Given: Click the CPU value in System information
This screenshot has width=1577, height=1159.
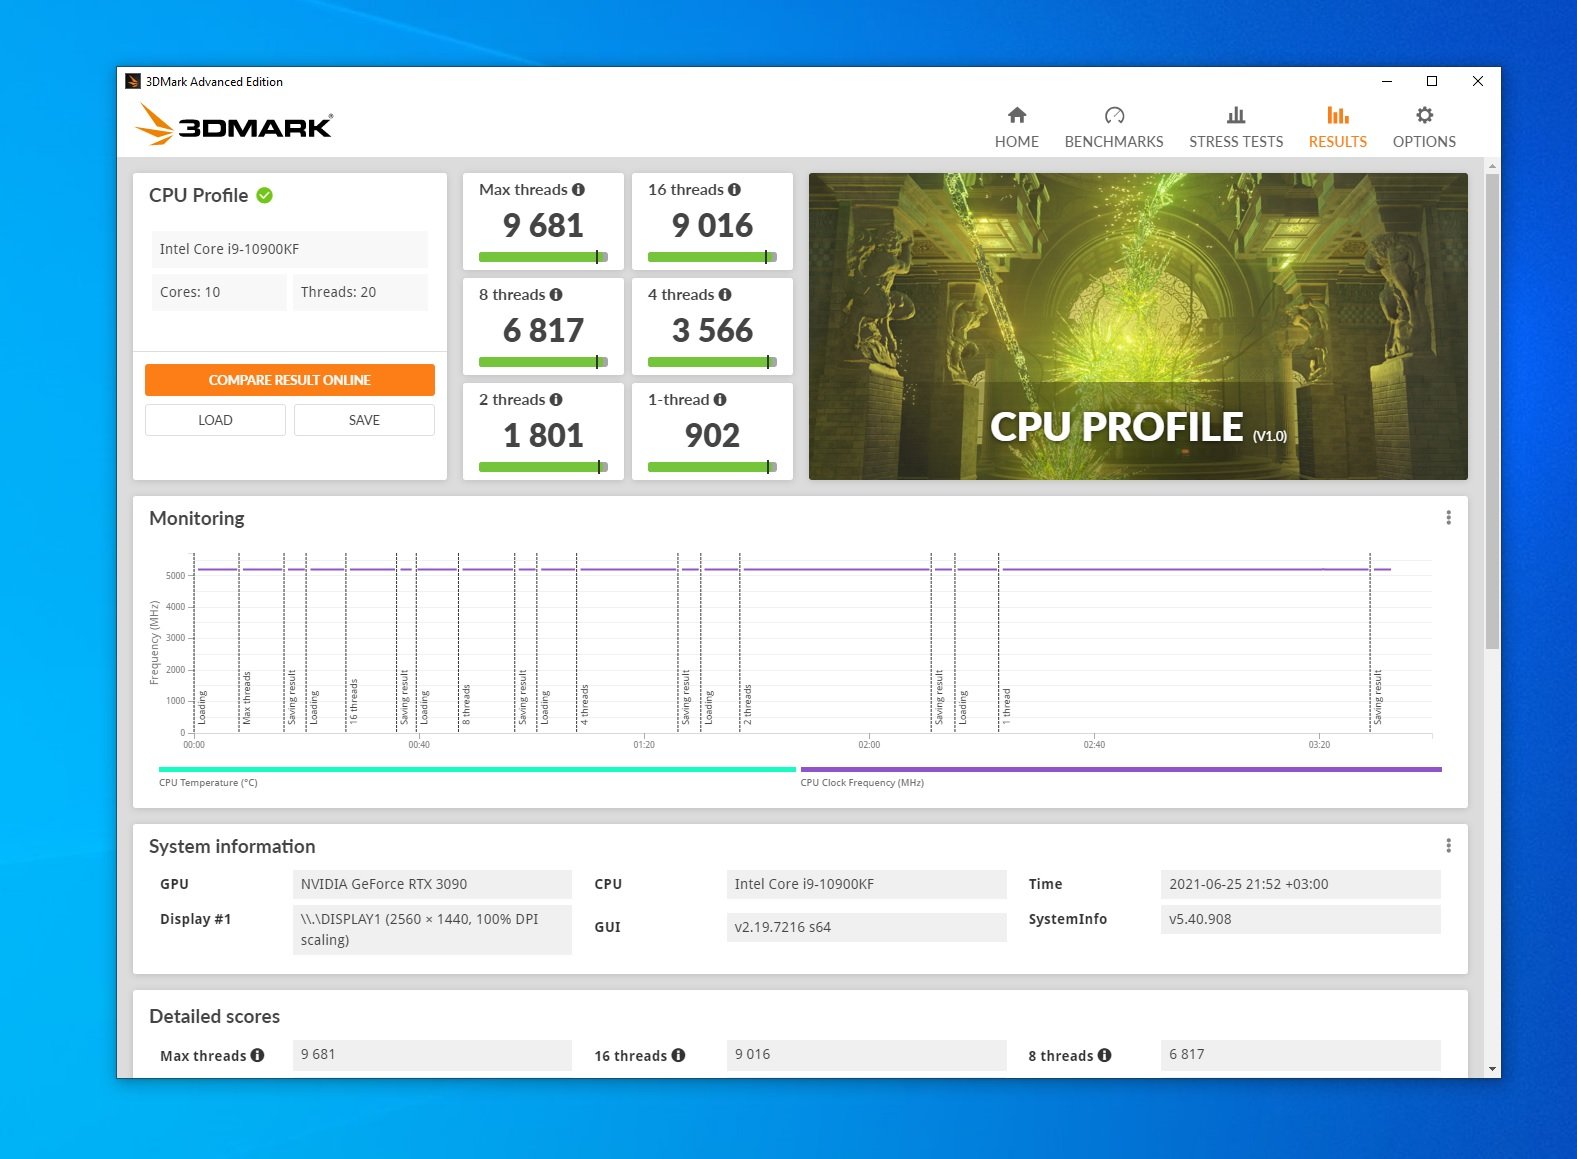Looking at the screenshot, I should [x=866, y=884].
